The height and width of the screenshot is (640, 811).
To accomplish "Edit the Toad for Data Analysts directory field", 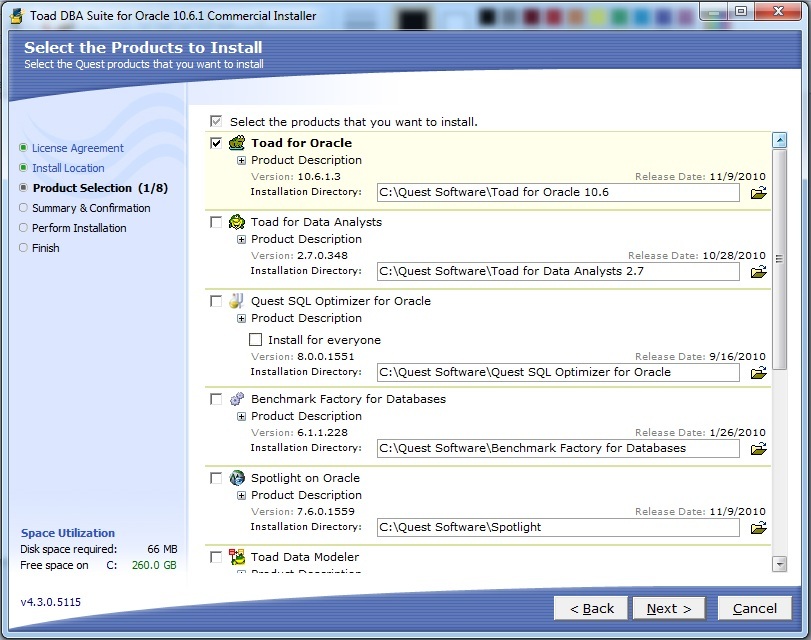I will click(558, 271).
